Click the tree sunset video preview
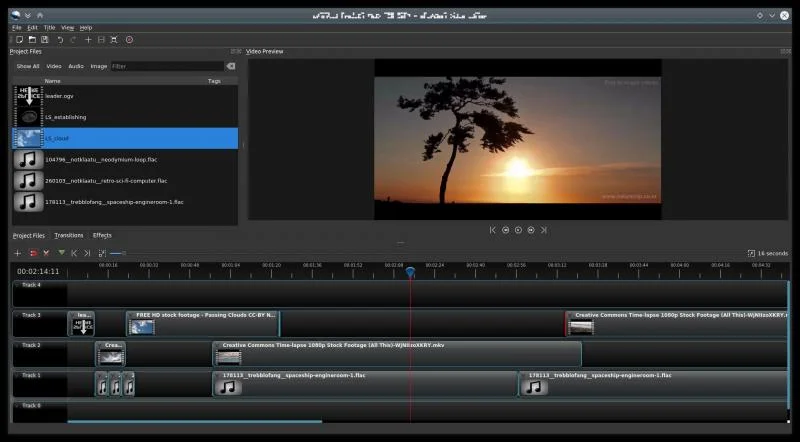This screenshot has height=442, width=800. coord(518,139)
